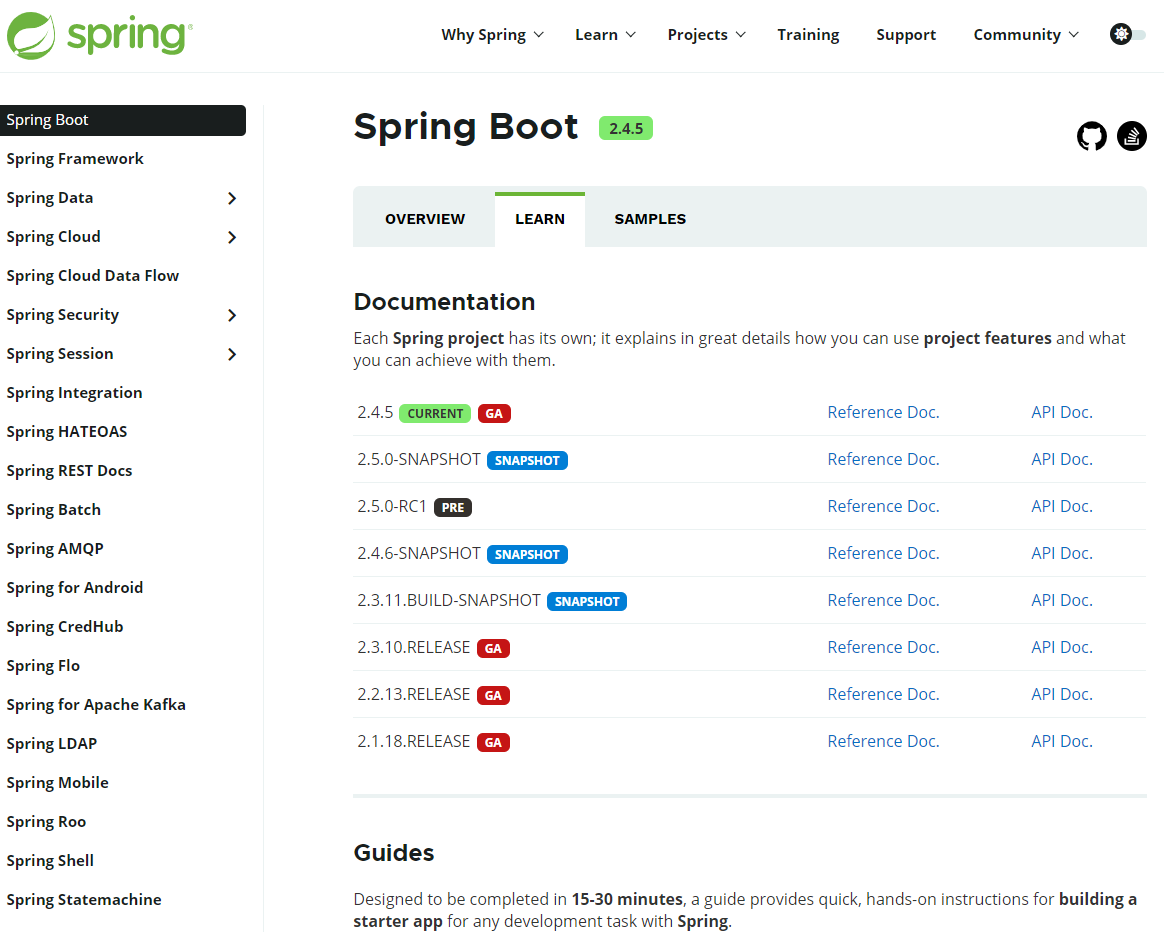Open Spring Roo project
This screenshot has height=932, width=1164.
pyautogui.click(x=46, y=821)
